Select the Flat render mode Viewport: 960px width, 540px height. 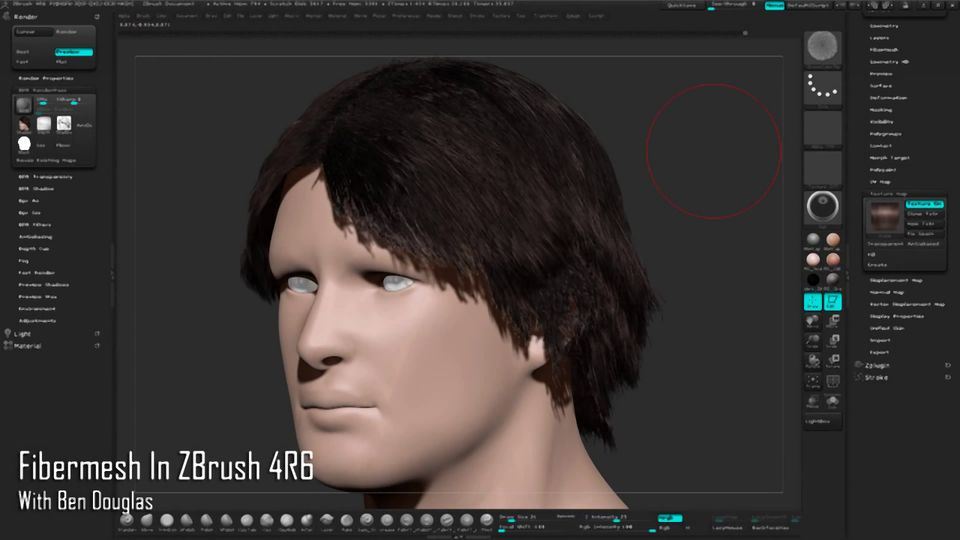[x=62, y=62]
